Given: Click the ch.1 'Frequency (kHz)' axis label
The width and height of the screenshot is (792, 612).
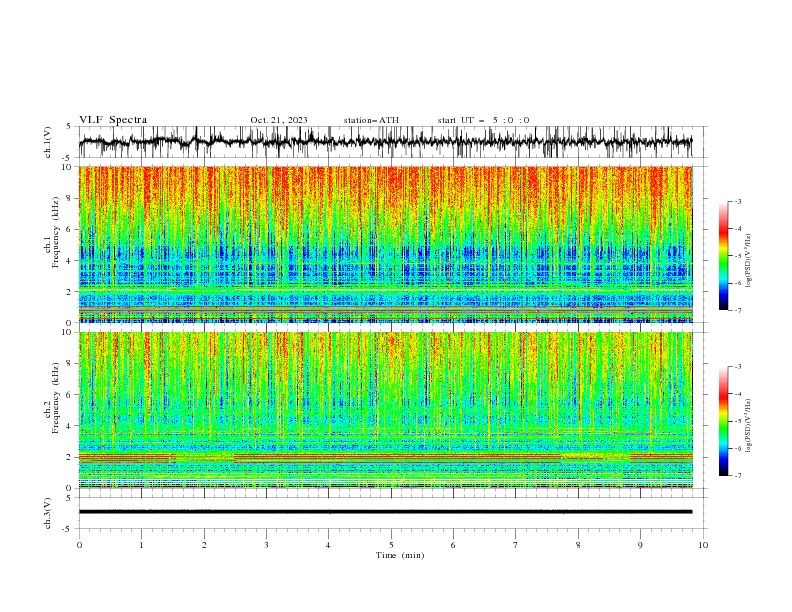Looking at the screenshot, I should pos(56,232).
